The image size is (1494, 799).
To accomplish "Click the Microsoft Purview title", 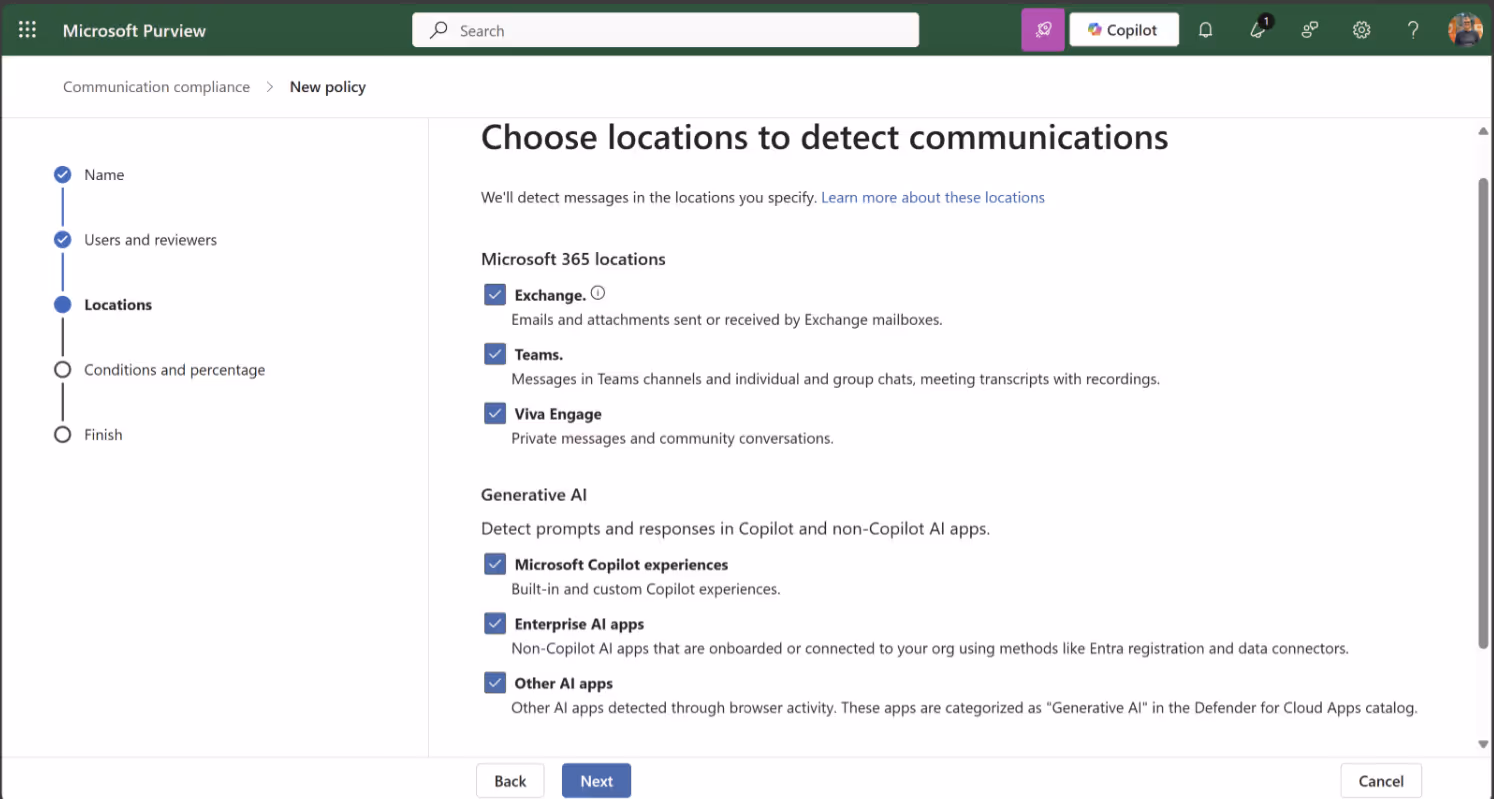I will 134,30.
